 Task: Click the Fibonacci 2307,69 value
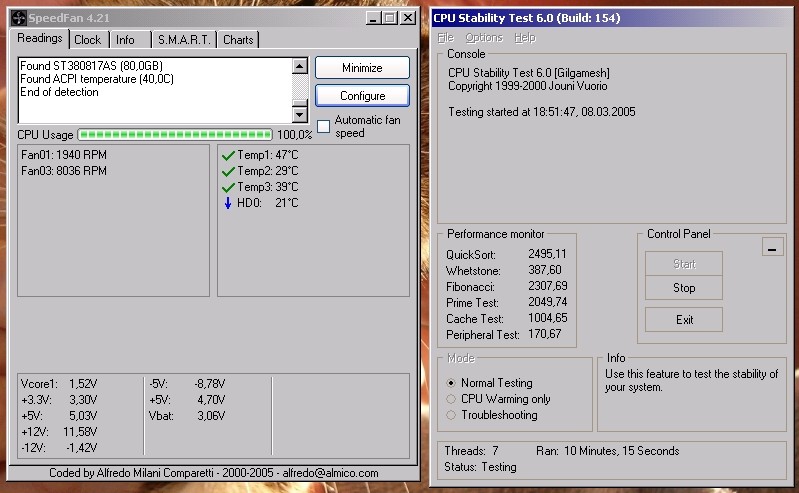pyautogui.click(x=548, y=286)
